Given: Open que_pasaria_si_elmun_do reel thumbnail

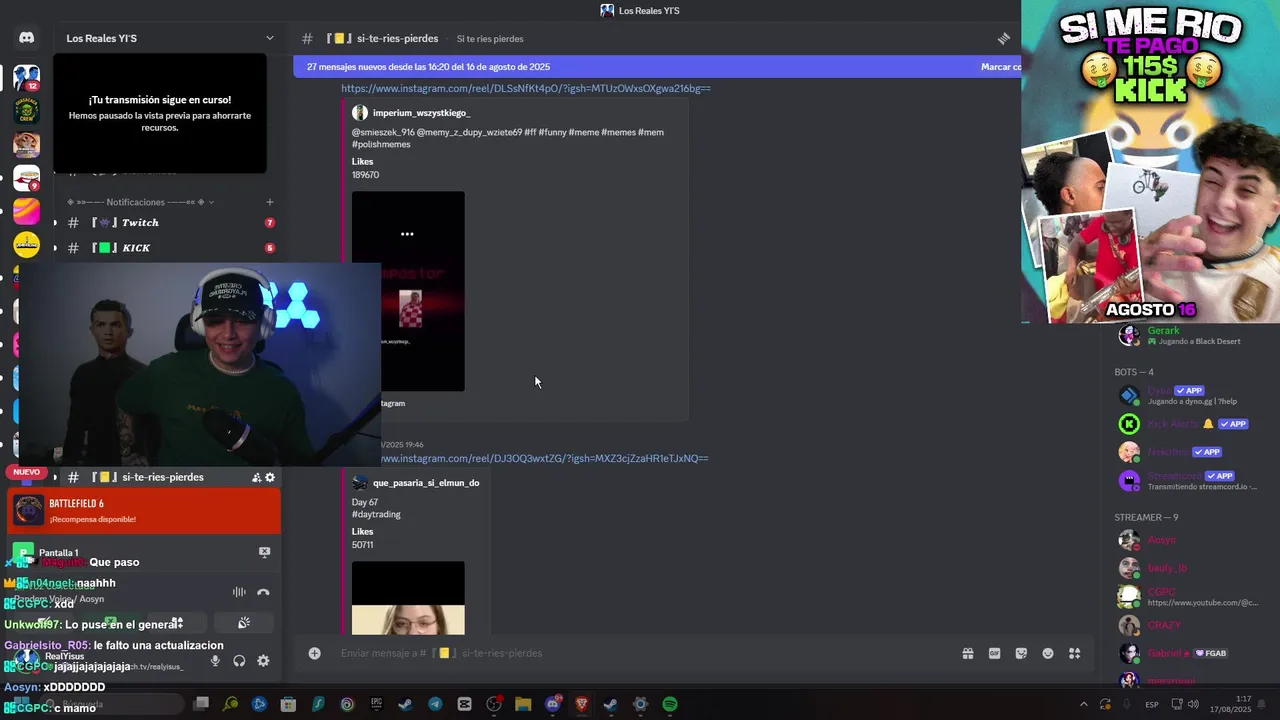Looking at the screenshot, I should coord(408,598).
